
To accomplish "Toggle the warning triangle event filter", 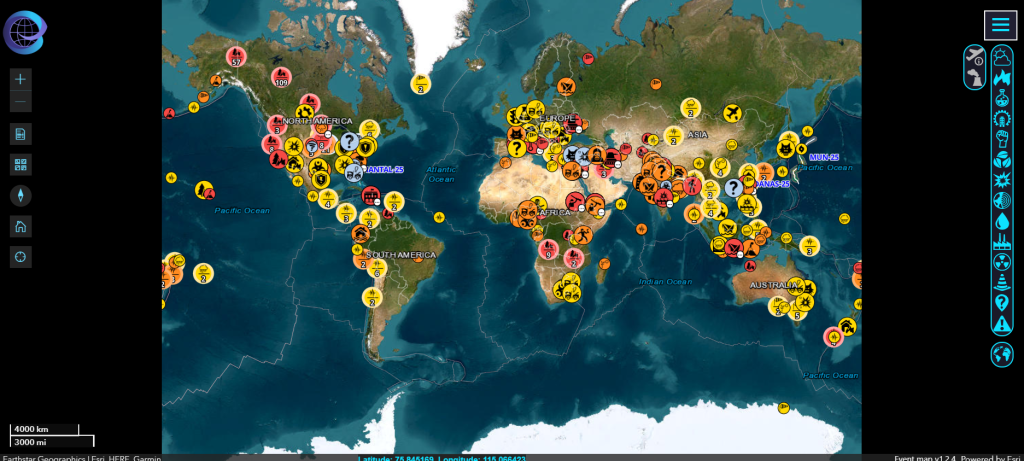I will tap(1002, 323).
